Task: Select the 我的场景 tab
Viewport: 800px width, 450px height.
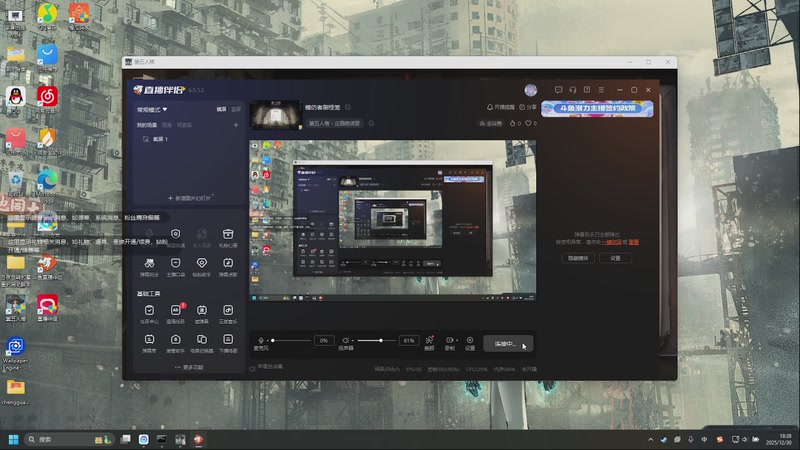Action: click(x=146, y=125)
